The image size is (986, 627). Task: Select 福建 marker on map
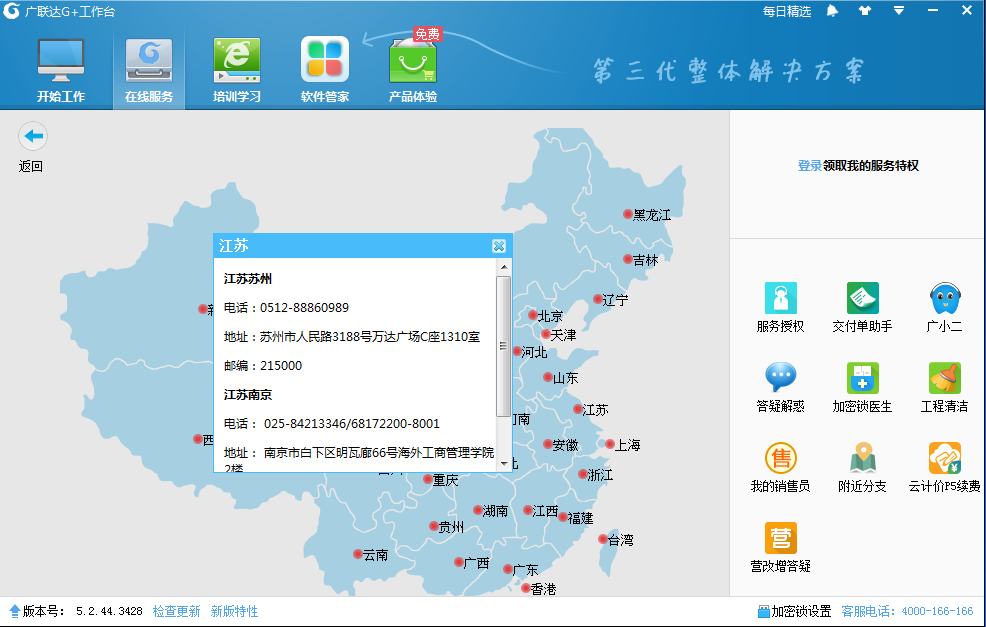tap(563, 517)
